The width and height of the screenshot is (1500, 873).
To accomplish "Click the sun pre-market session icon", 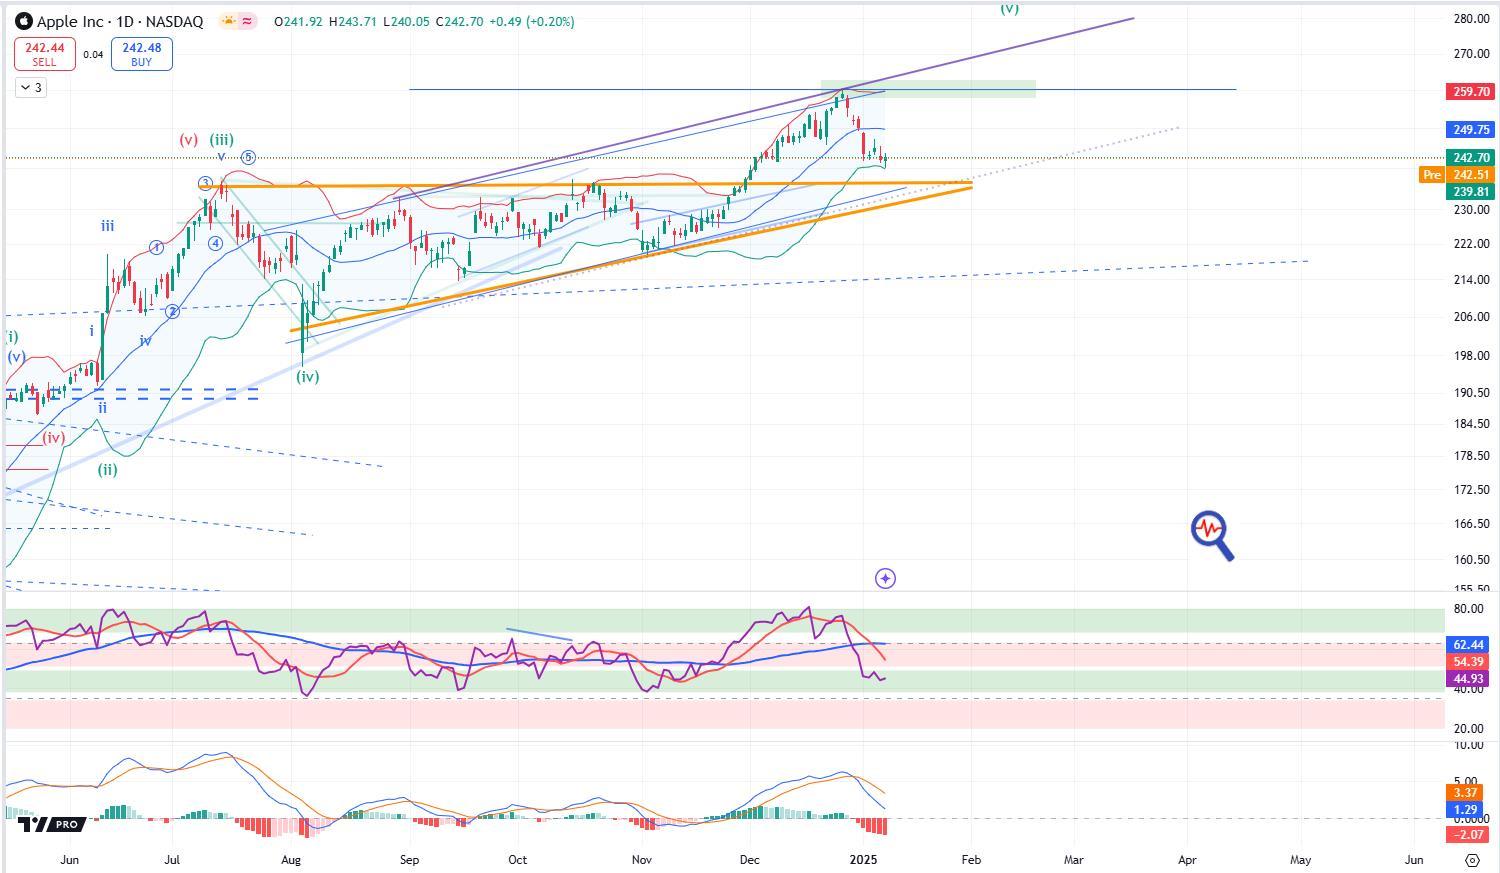I will pos(229,21).
